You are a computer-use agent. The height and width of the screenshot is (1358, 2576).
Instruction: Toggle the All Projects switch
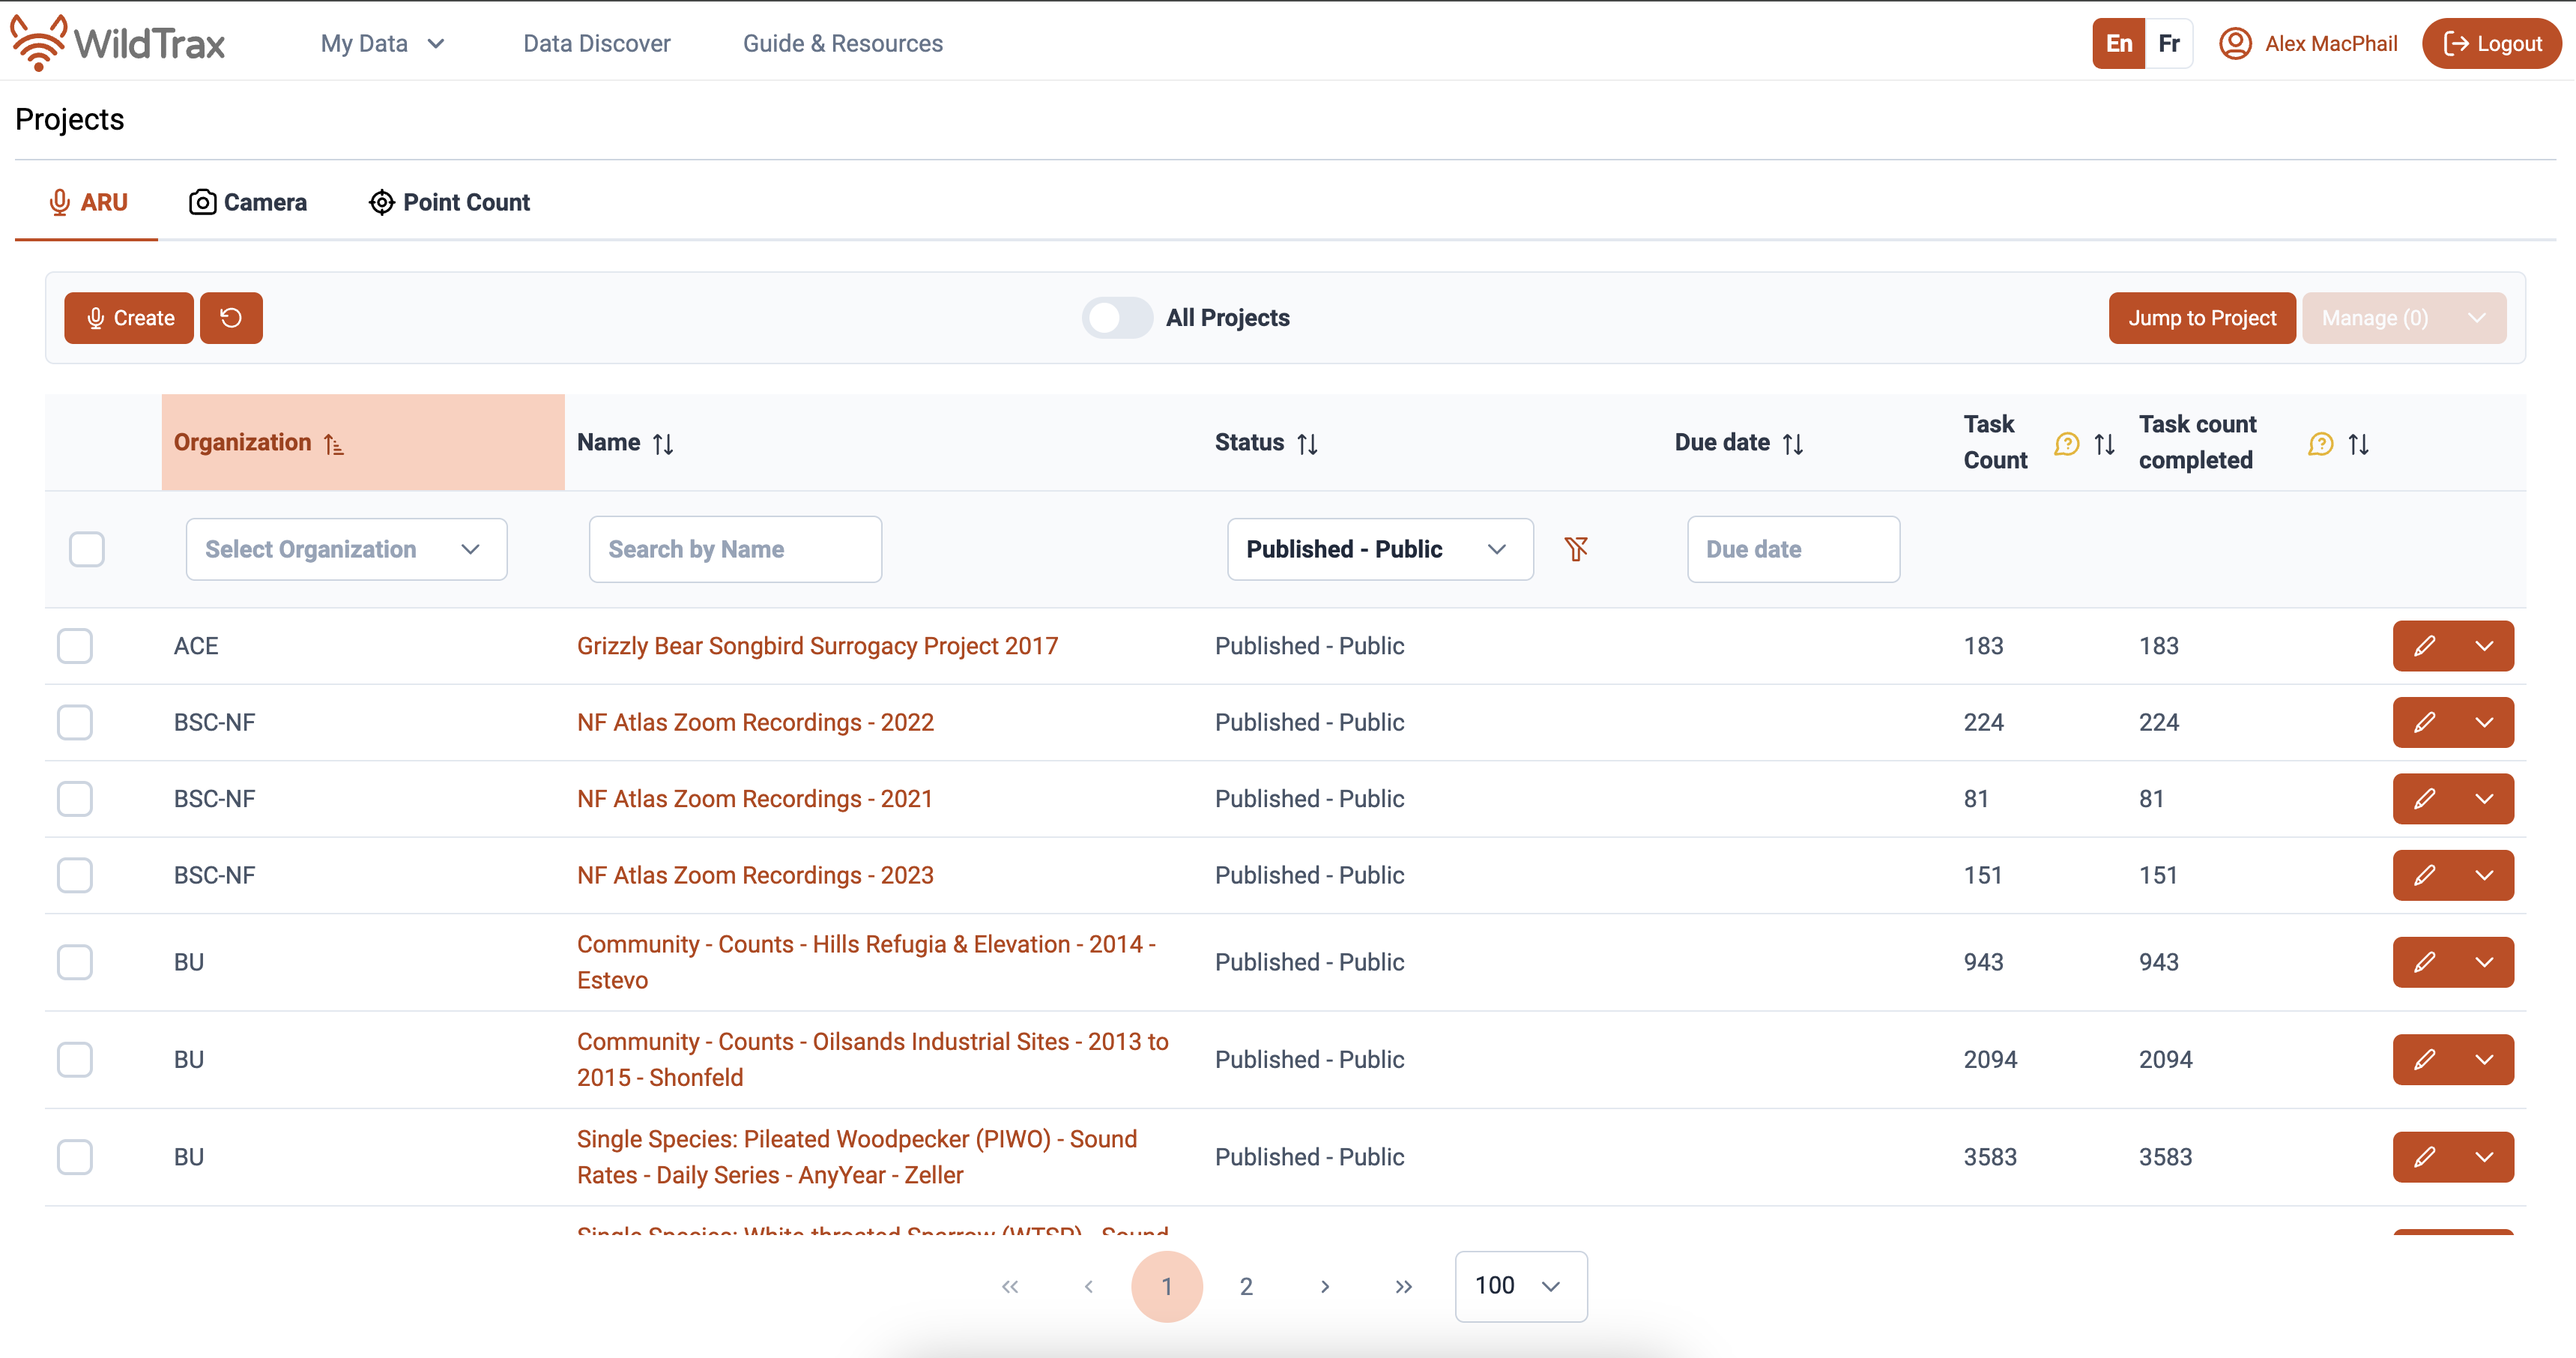pyautogui.click(x=1117, y=318)
